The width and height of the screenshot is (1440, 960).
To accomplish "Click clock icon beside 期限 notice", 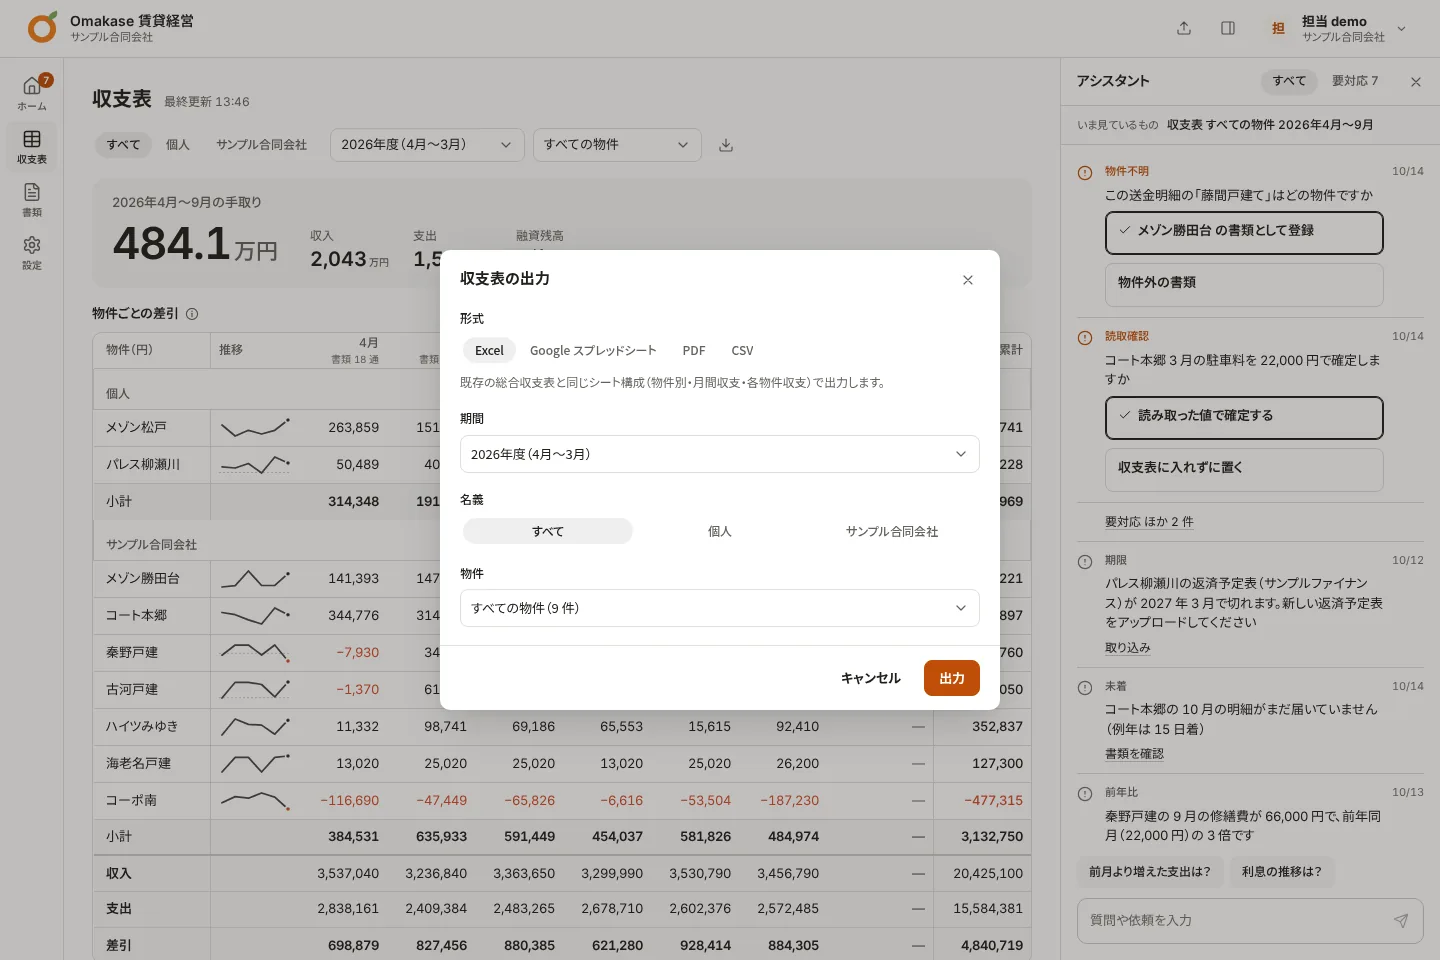I will point(1085,562).
